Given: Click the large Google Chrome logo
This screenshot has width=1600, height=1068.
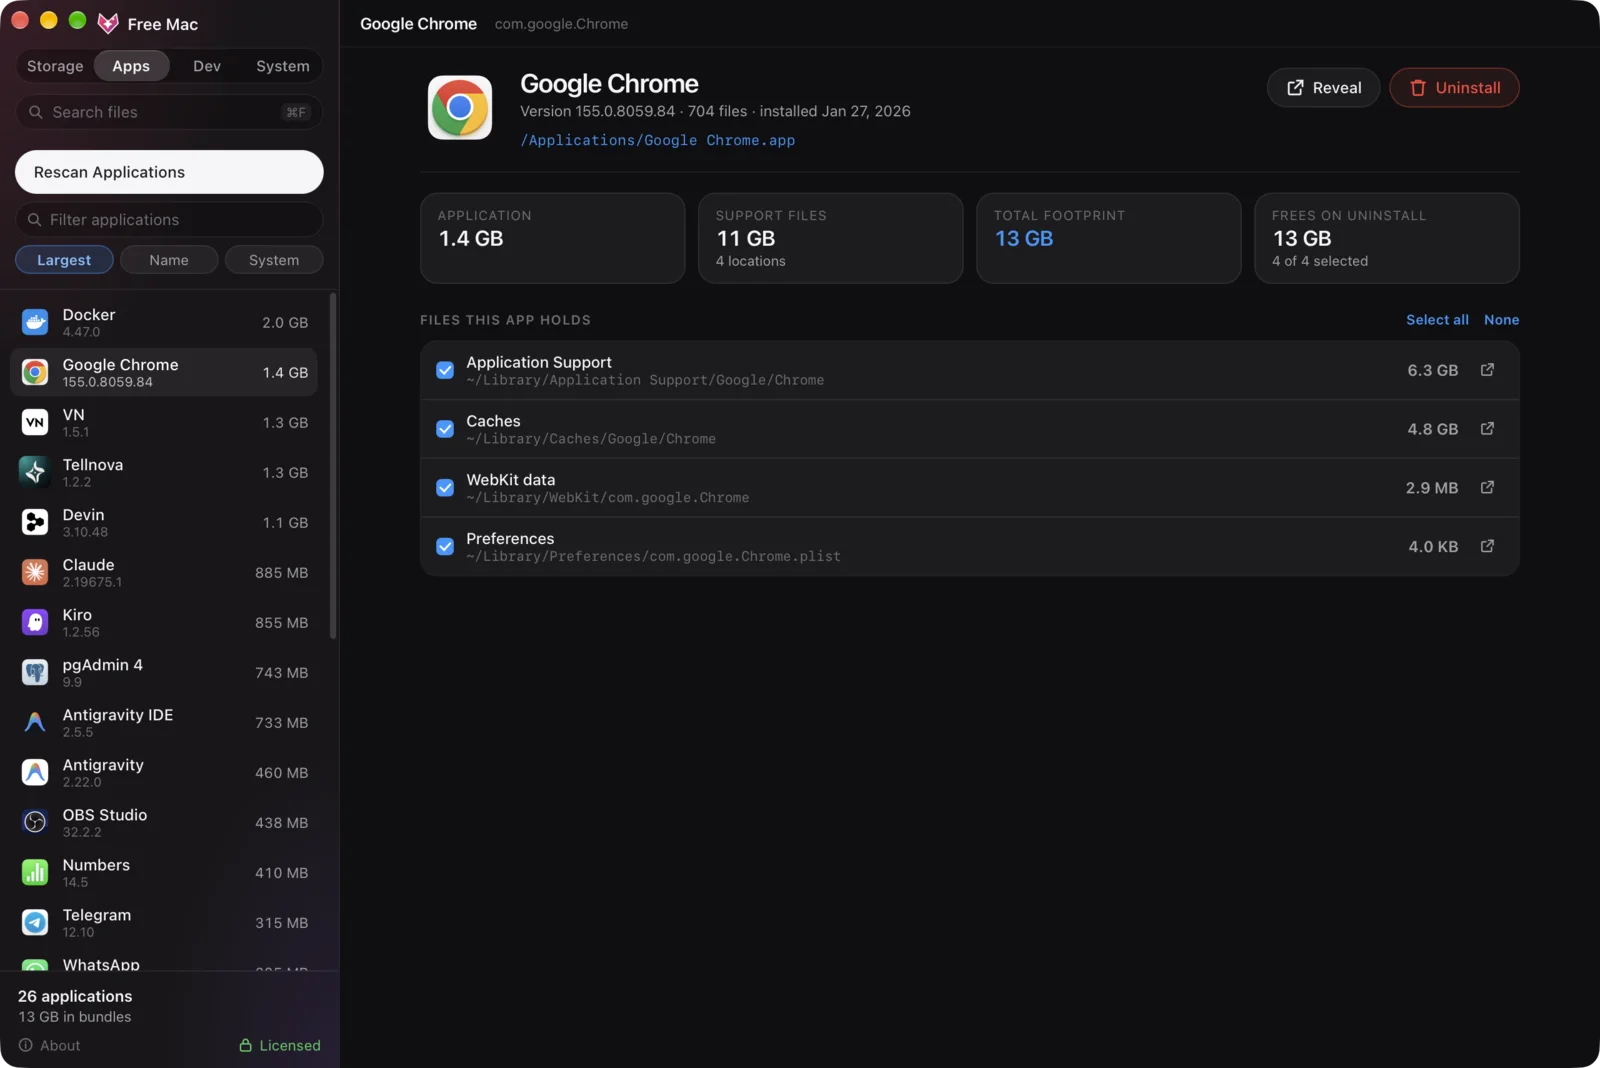Looking at the screenshot, I should click(x=460, y=107).
